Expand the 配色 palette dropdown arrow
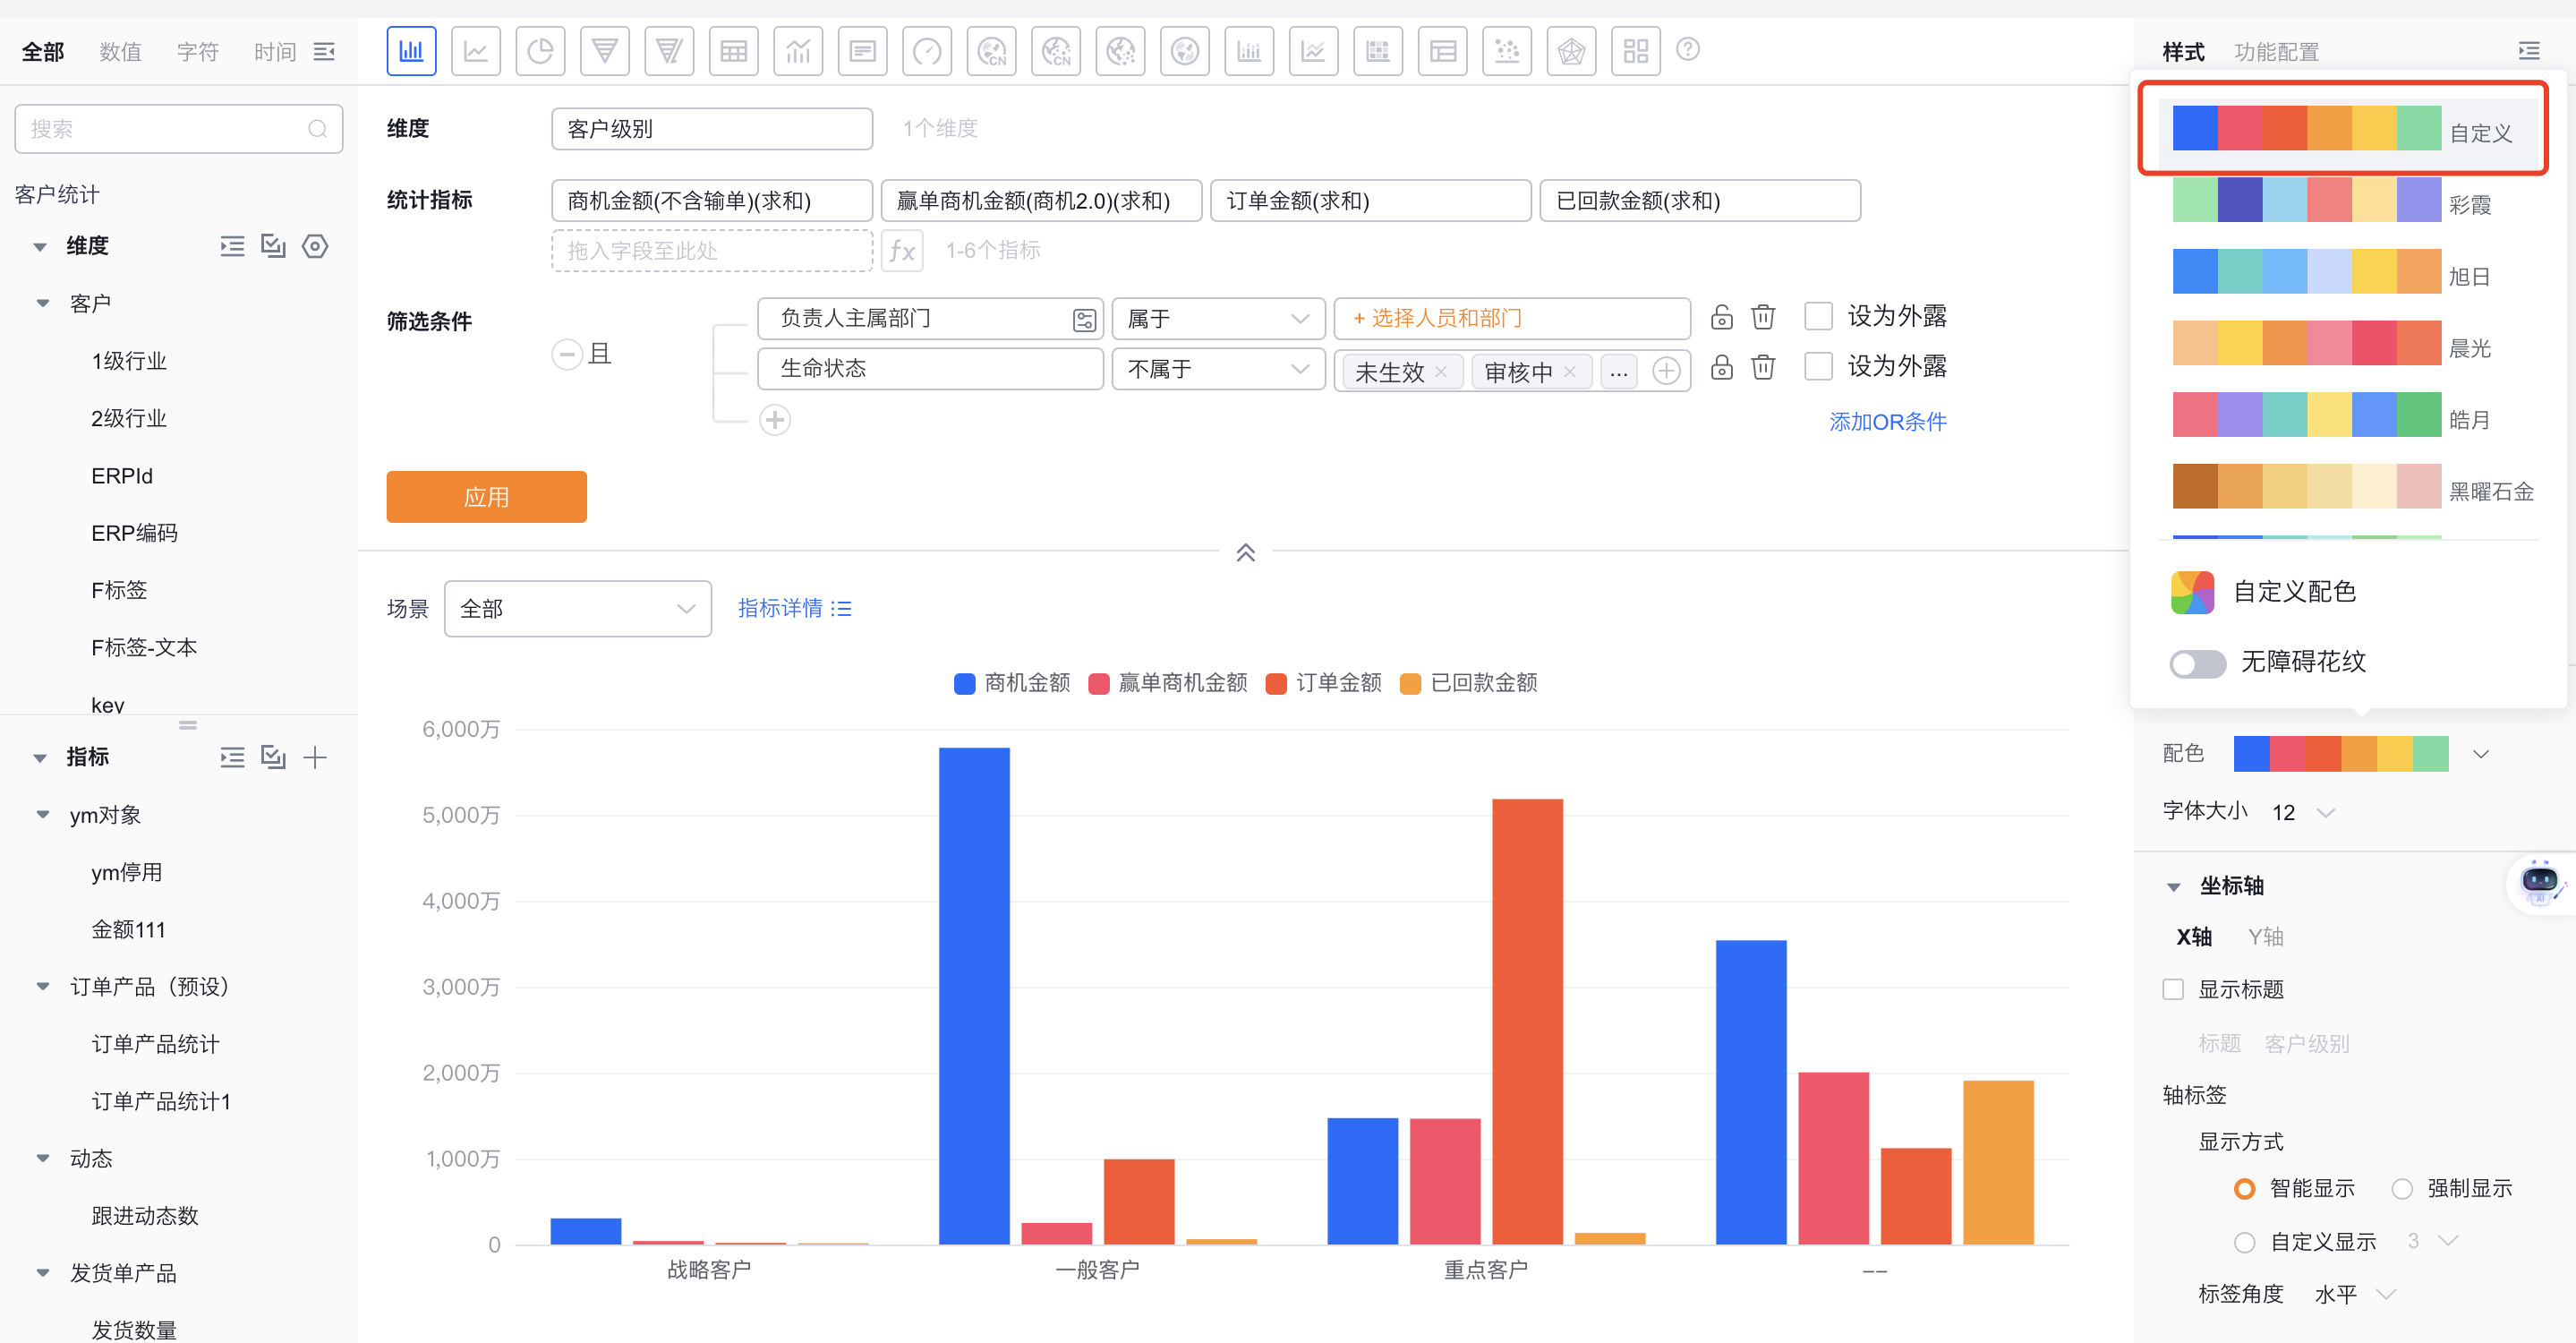Screen dimensions: 2576x1343 [2481, 753]
